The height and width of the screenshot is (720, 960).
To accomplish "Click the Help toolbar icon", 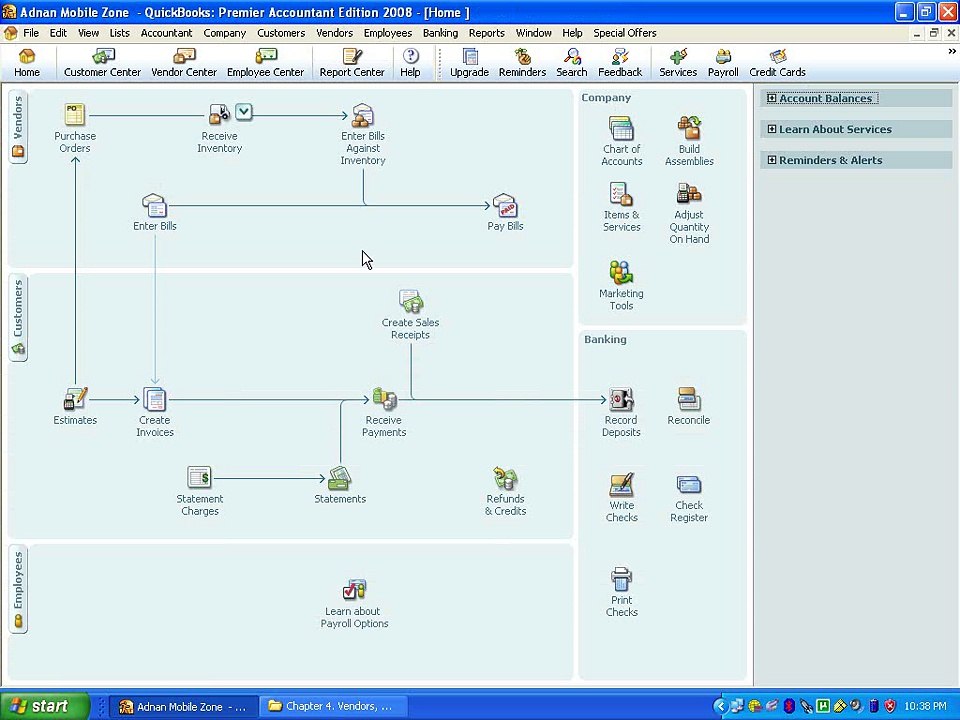I will (x=410, y=63).
